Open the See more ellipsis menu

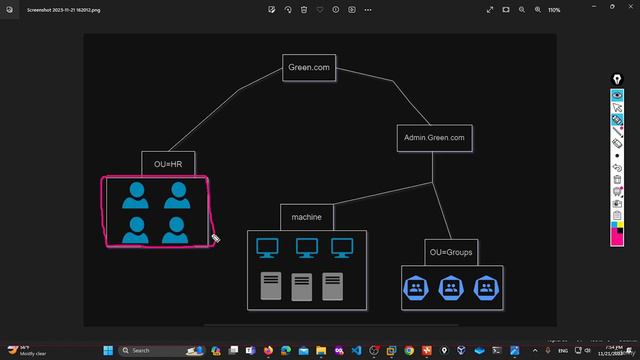(368, 10)
